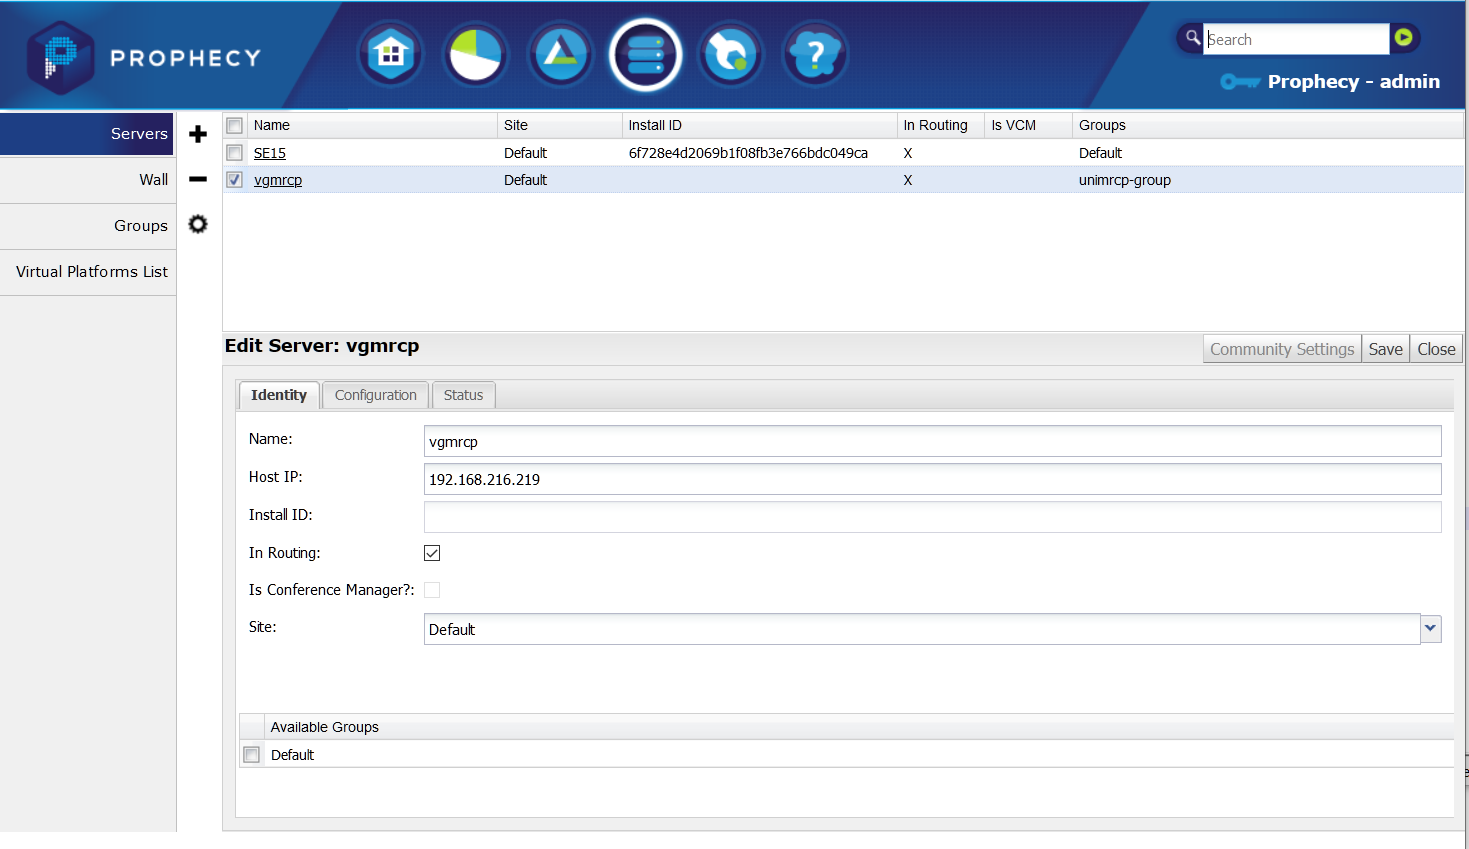Check the Default available group checkbox
This screenshot has width=1469, height=849.
tap(252, 755)
